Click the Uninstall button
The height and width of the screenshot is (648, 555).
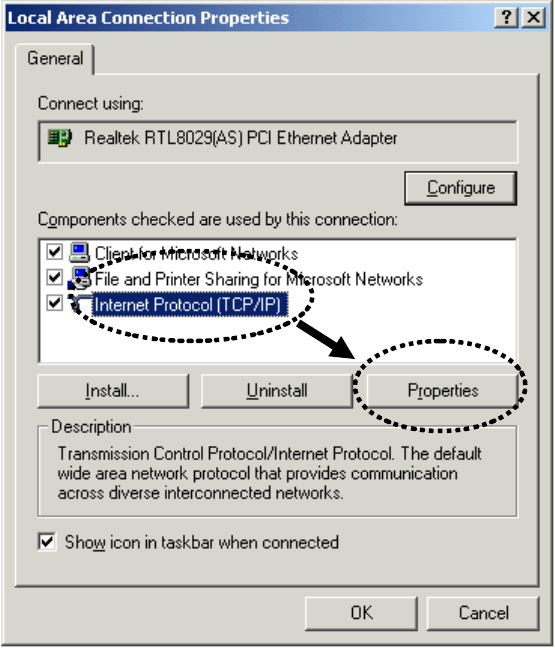point(277,391)
